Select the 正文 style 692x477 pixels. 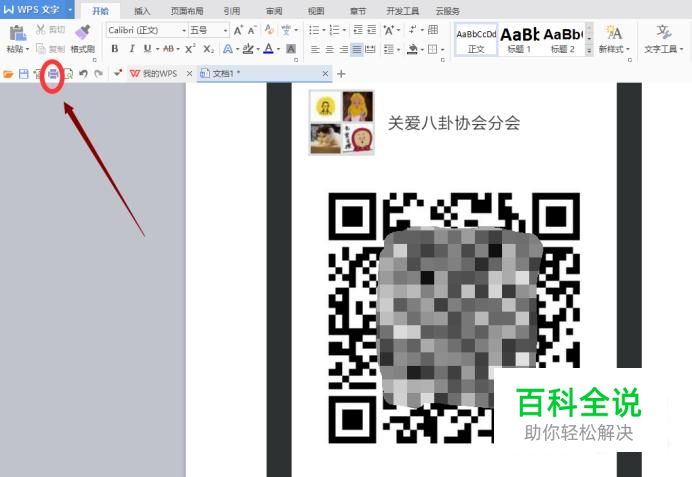476,39
